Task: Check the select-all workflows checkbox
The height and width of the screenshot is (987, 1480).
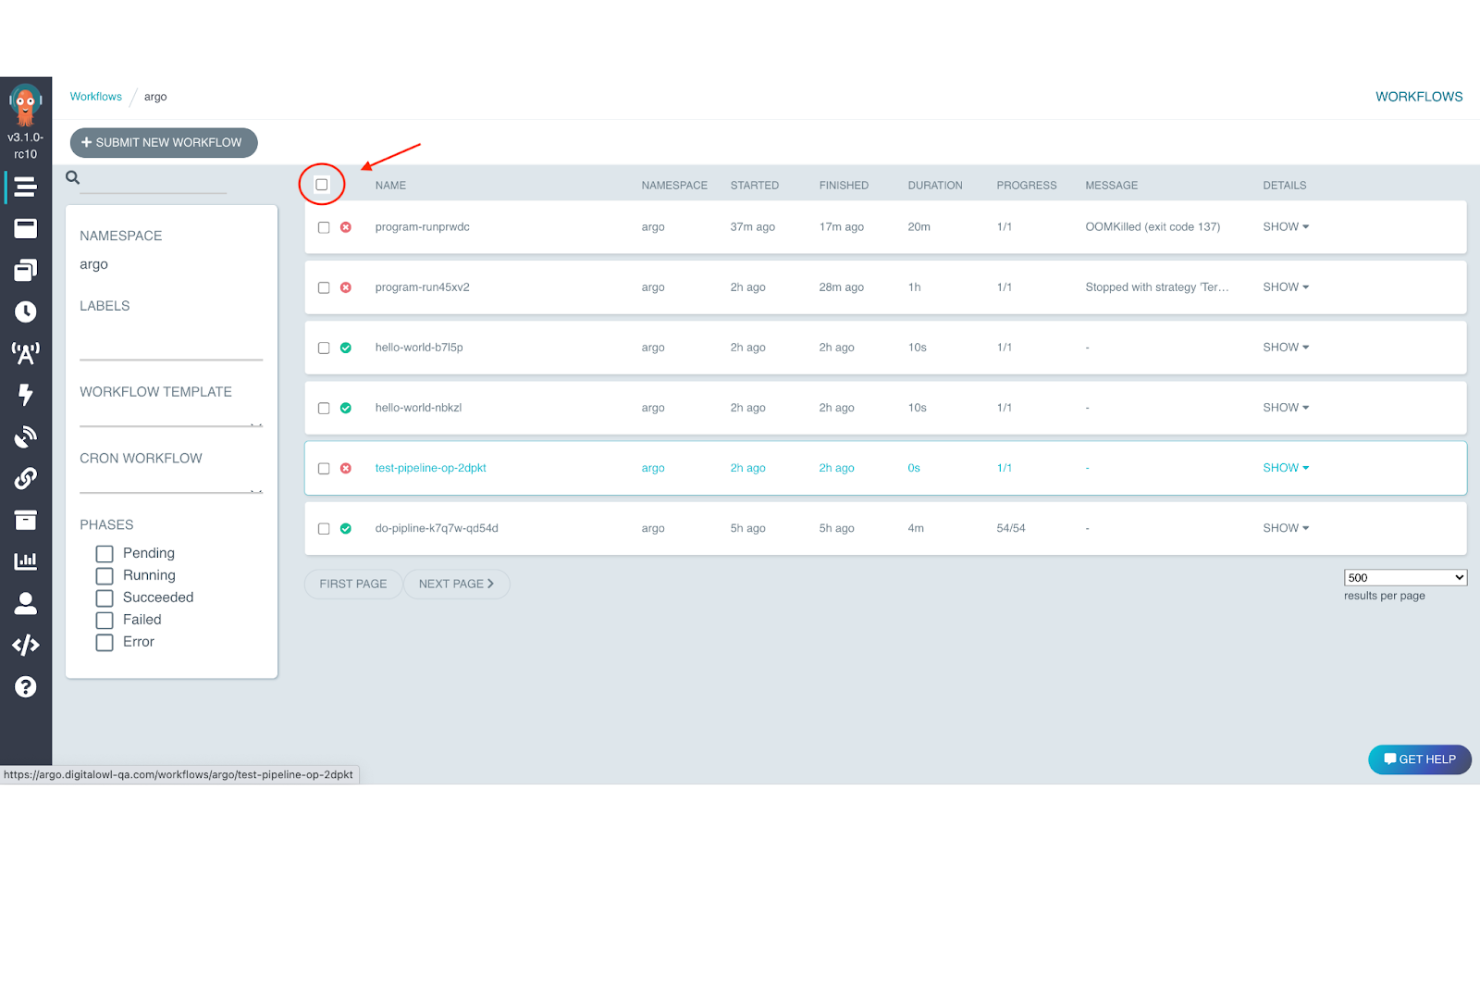Action: (322, 184)
